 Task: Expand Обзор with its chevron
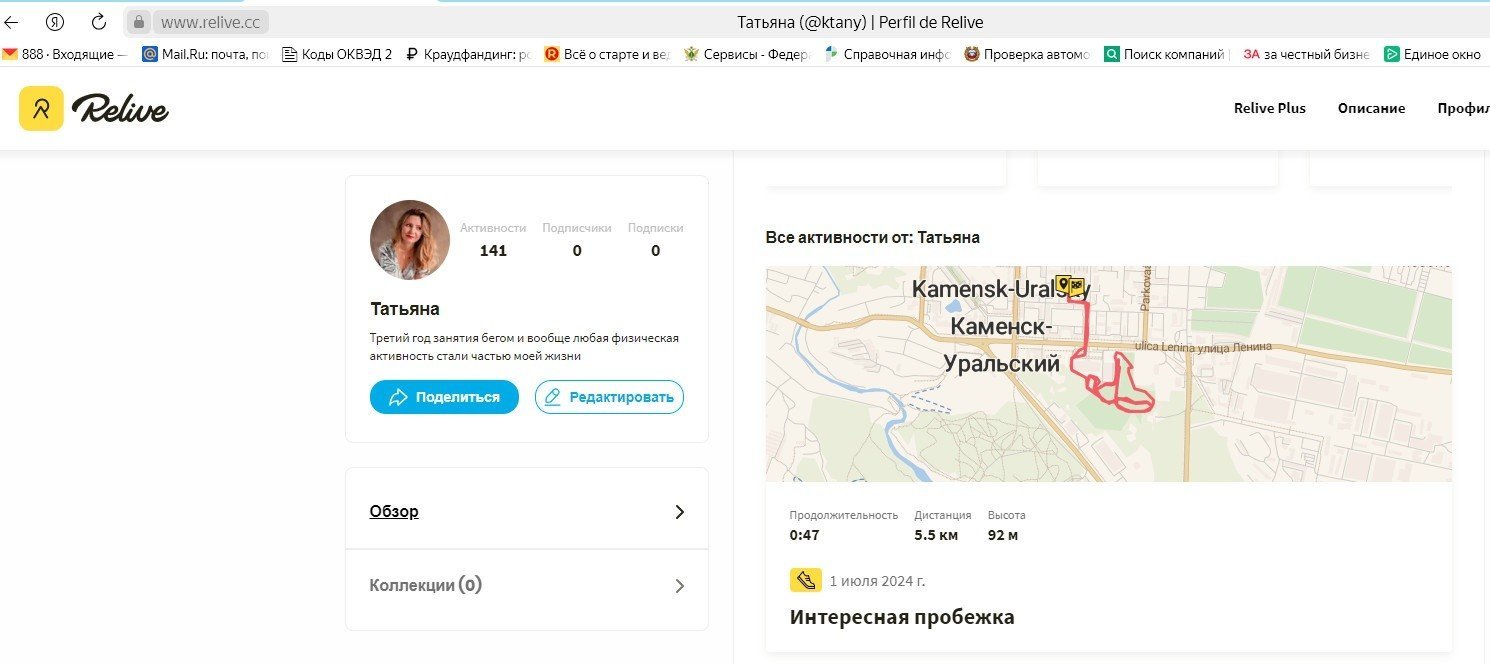(680, 512)
